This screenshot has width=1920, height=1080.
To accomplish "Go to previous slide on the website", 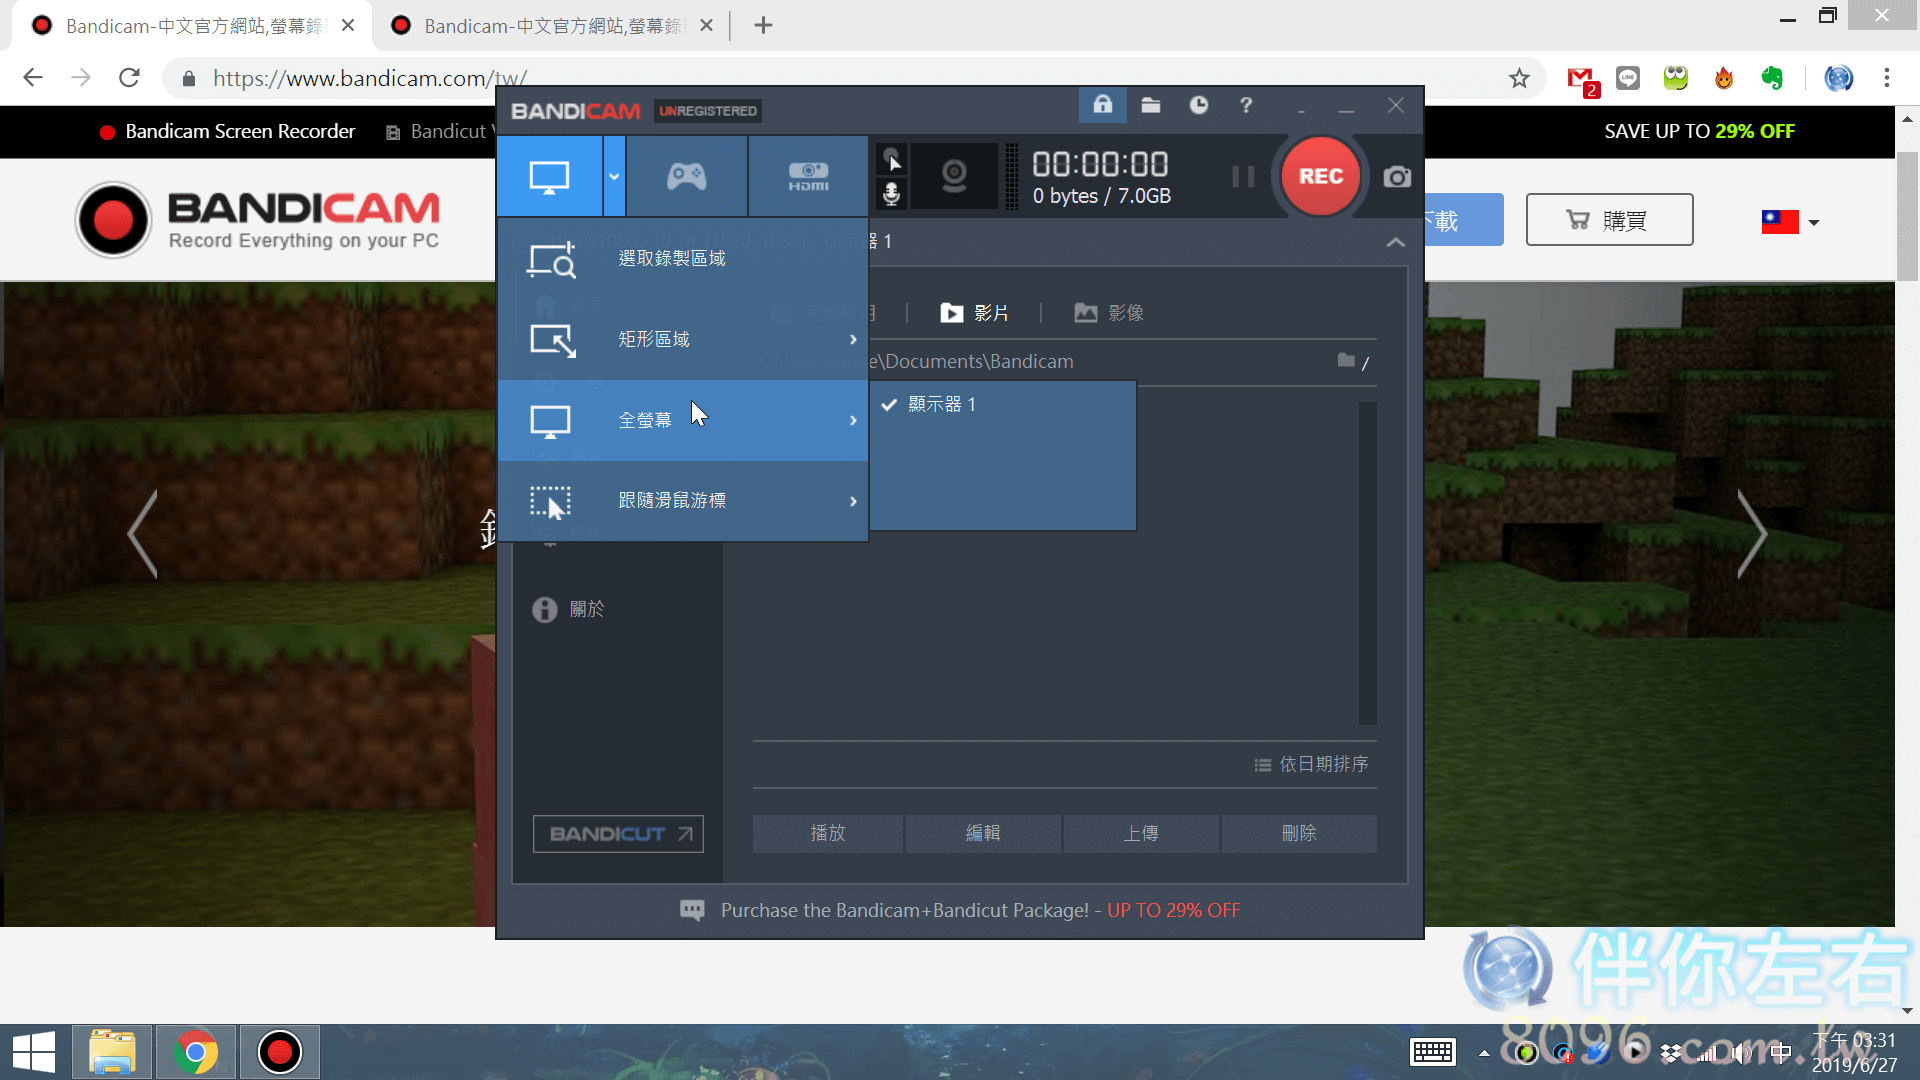I will point(143,533).
